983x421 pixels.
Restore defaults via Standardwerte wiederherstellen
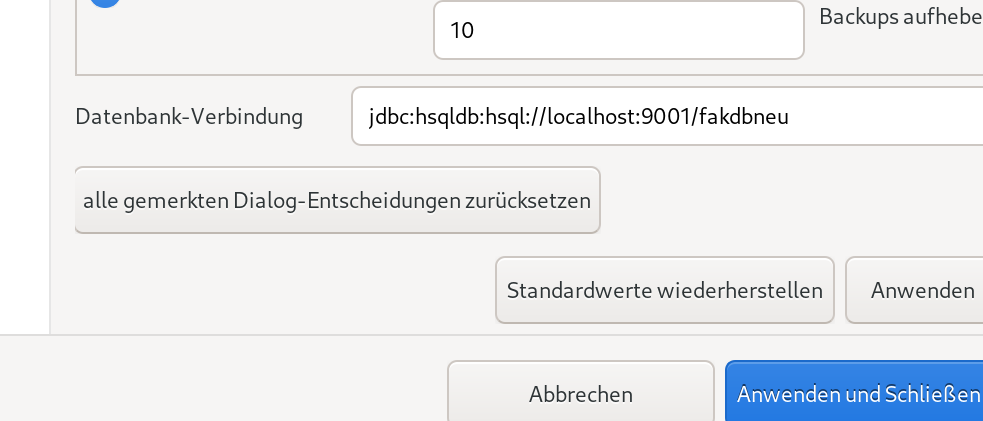point(665,290)
